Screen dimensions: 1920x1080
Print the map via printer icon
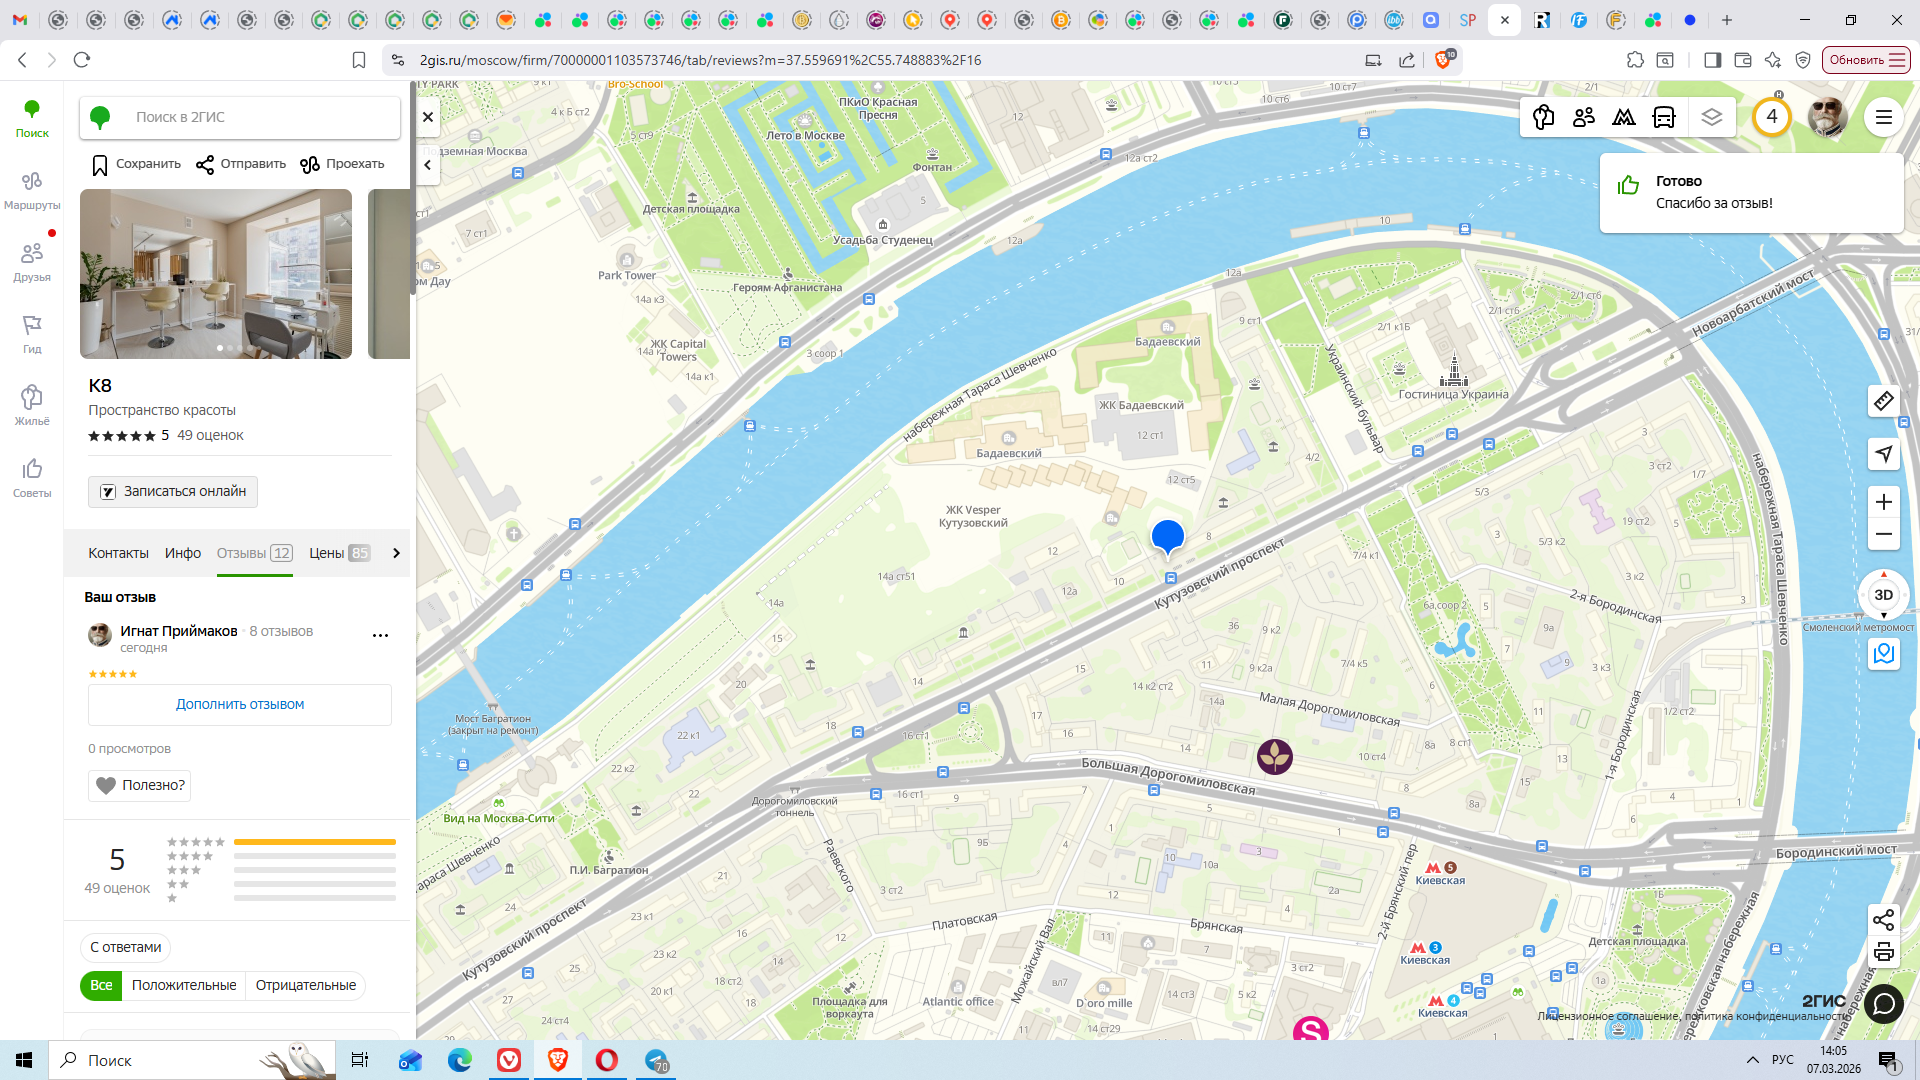[1884, 952]
